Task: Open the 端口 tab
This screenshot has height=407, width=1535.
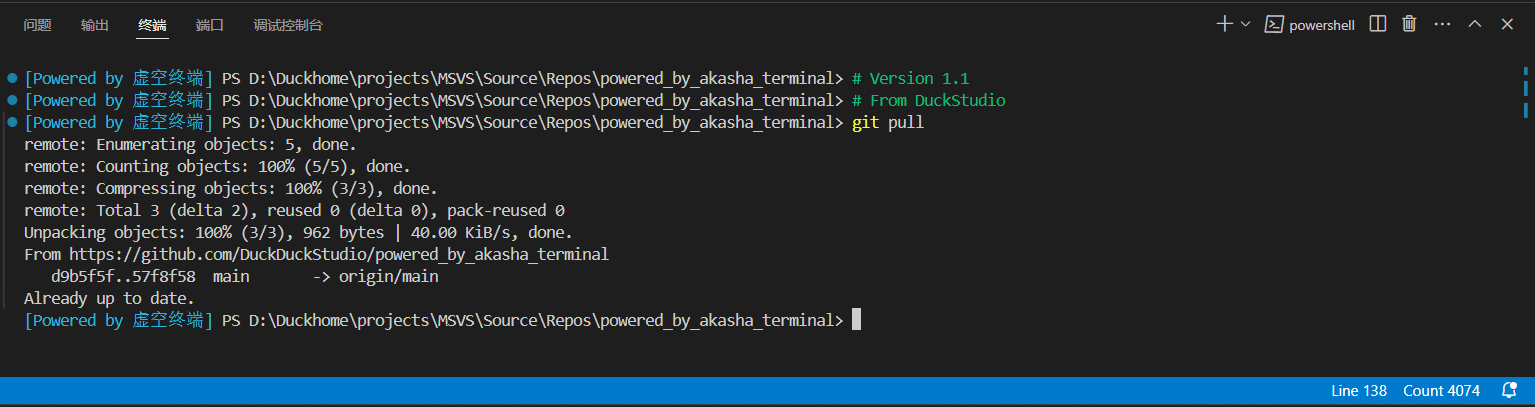Action: click(x=210, y=25)
